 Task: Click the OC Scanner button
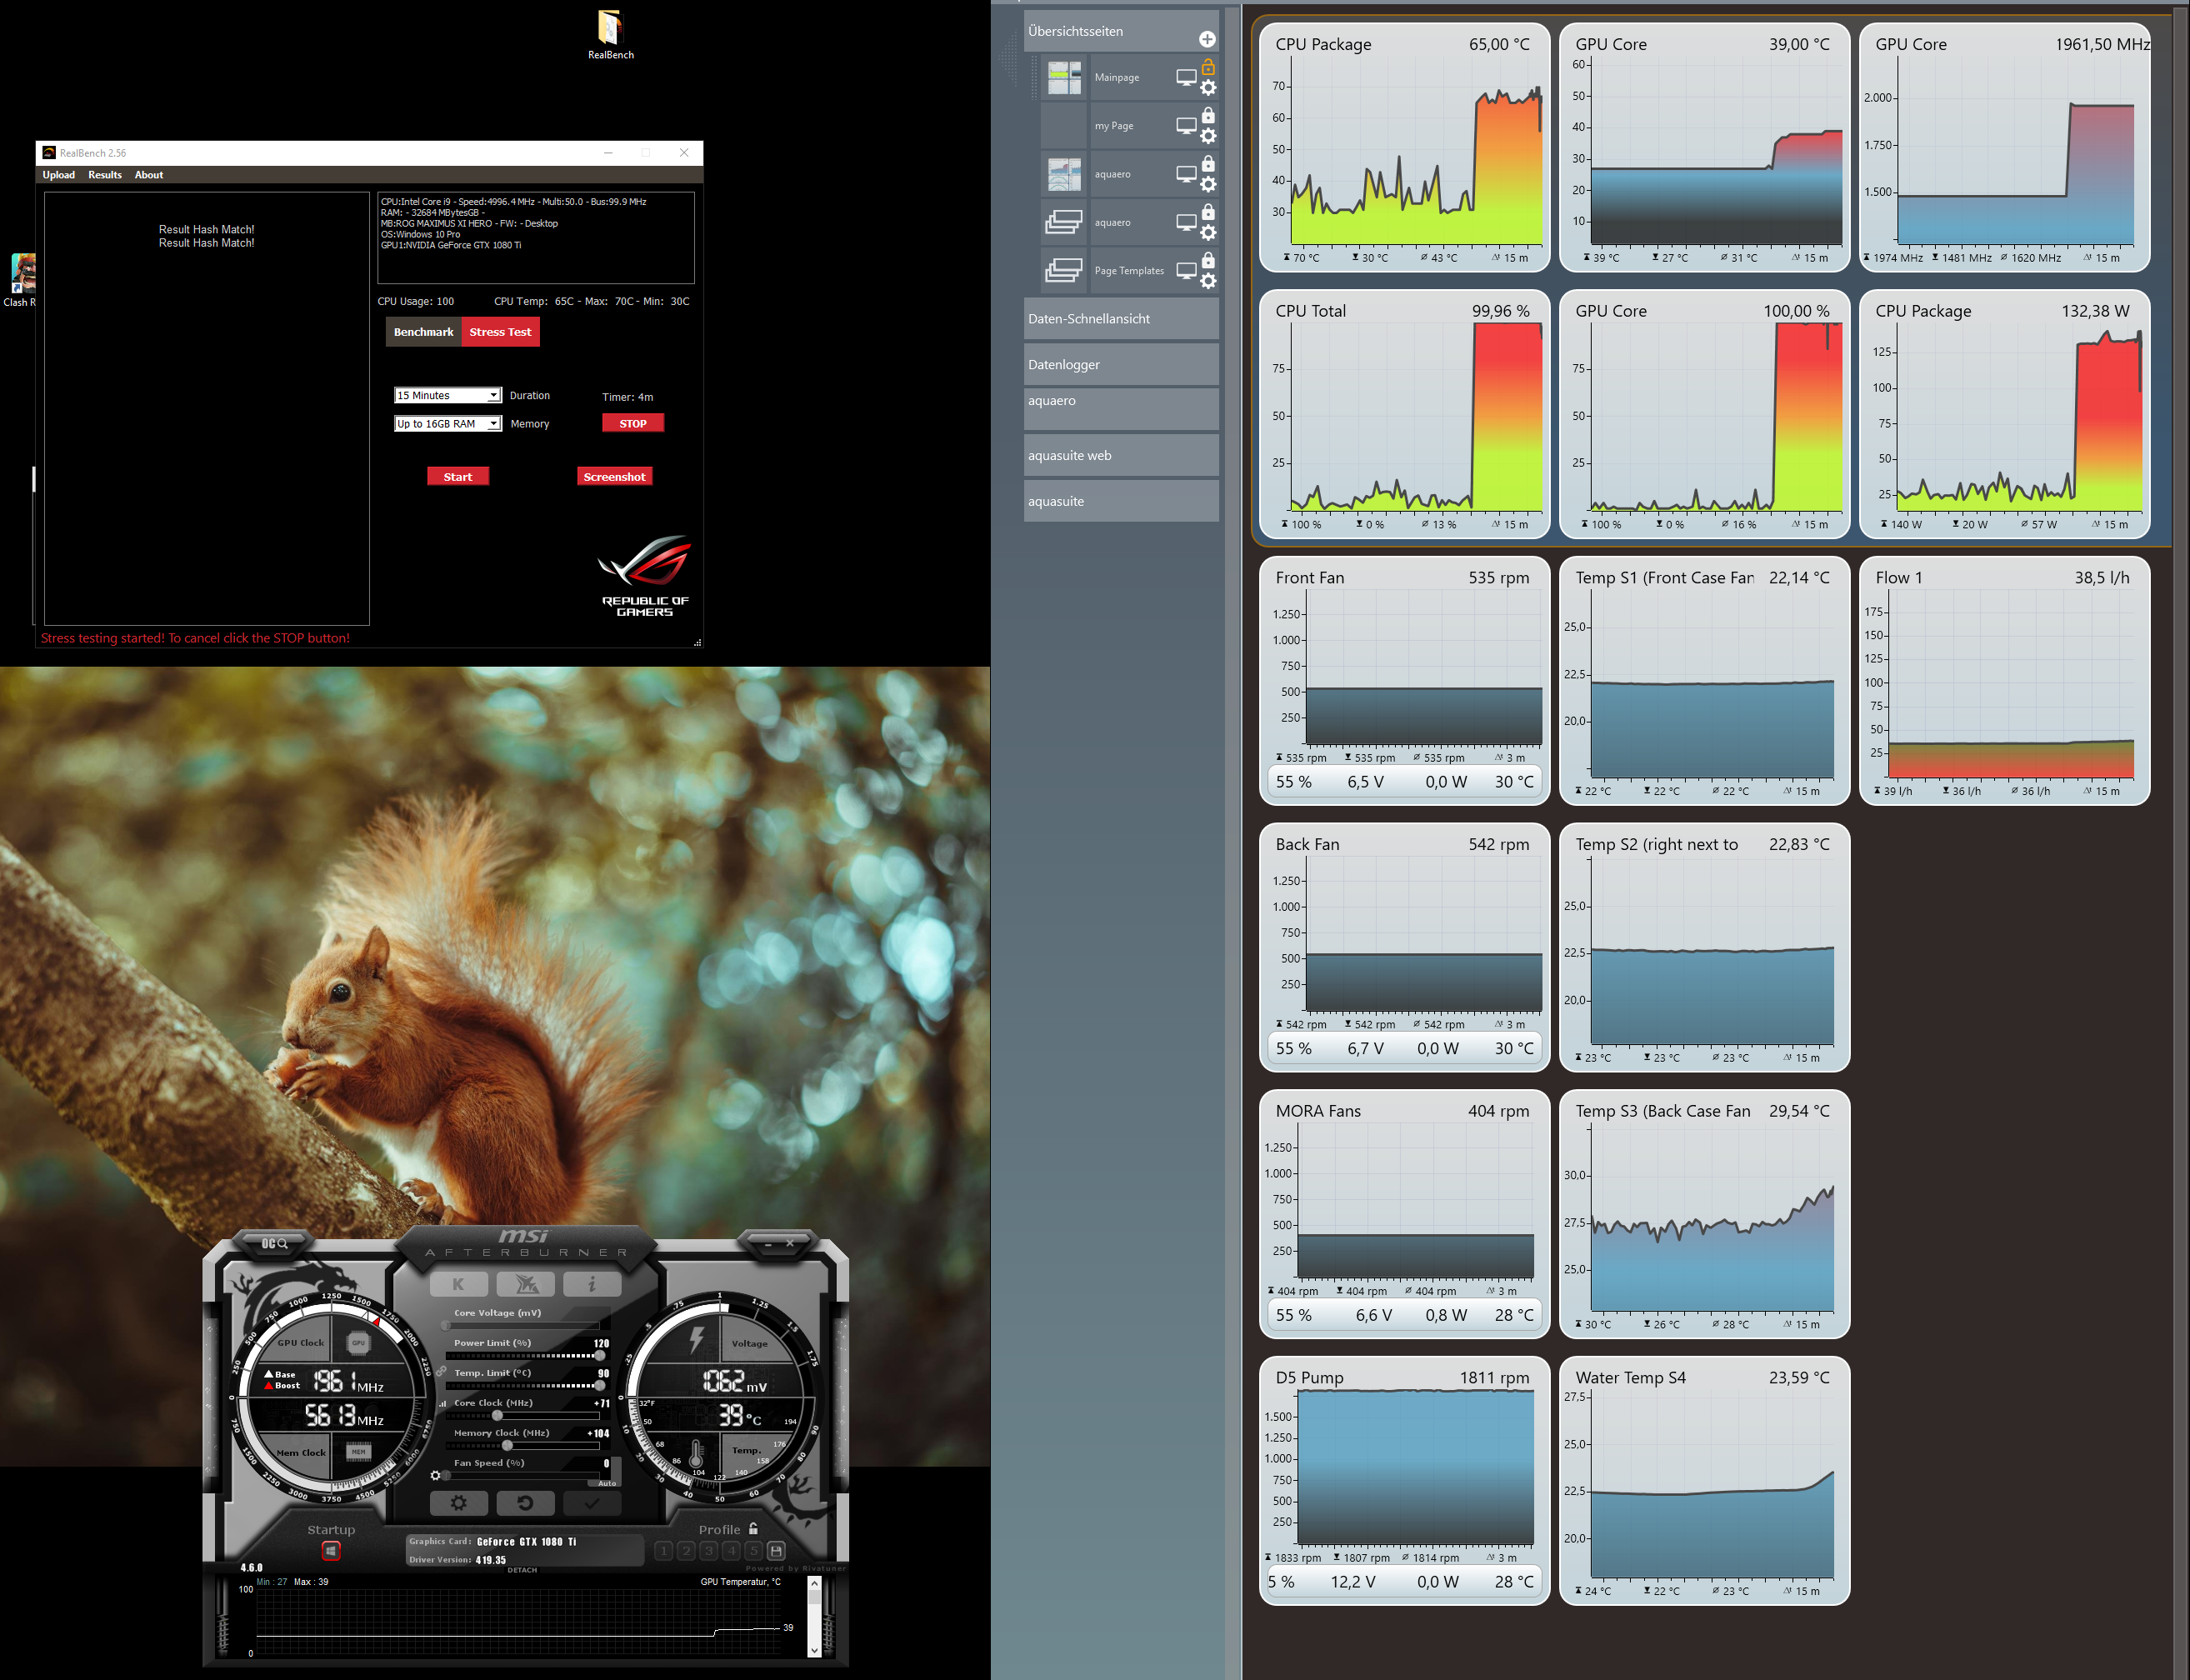coord(273,1243)
